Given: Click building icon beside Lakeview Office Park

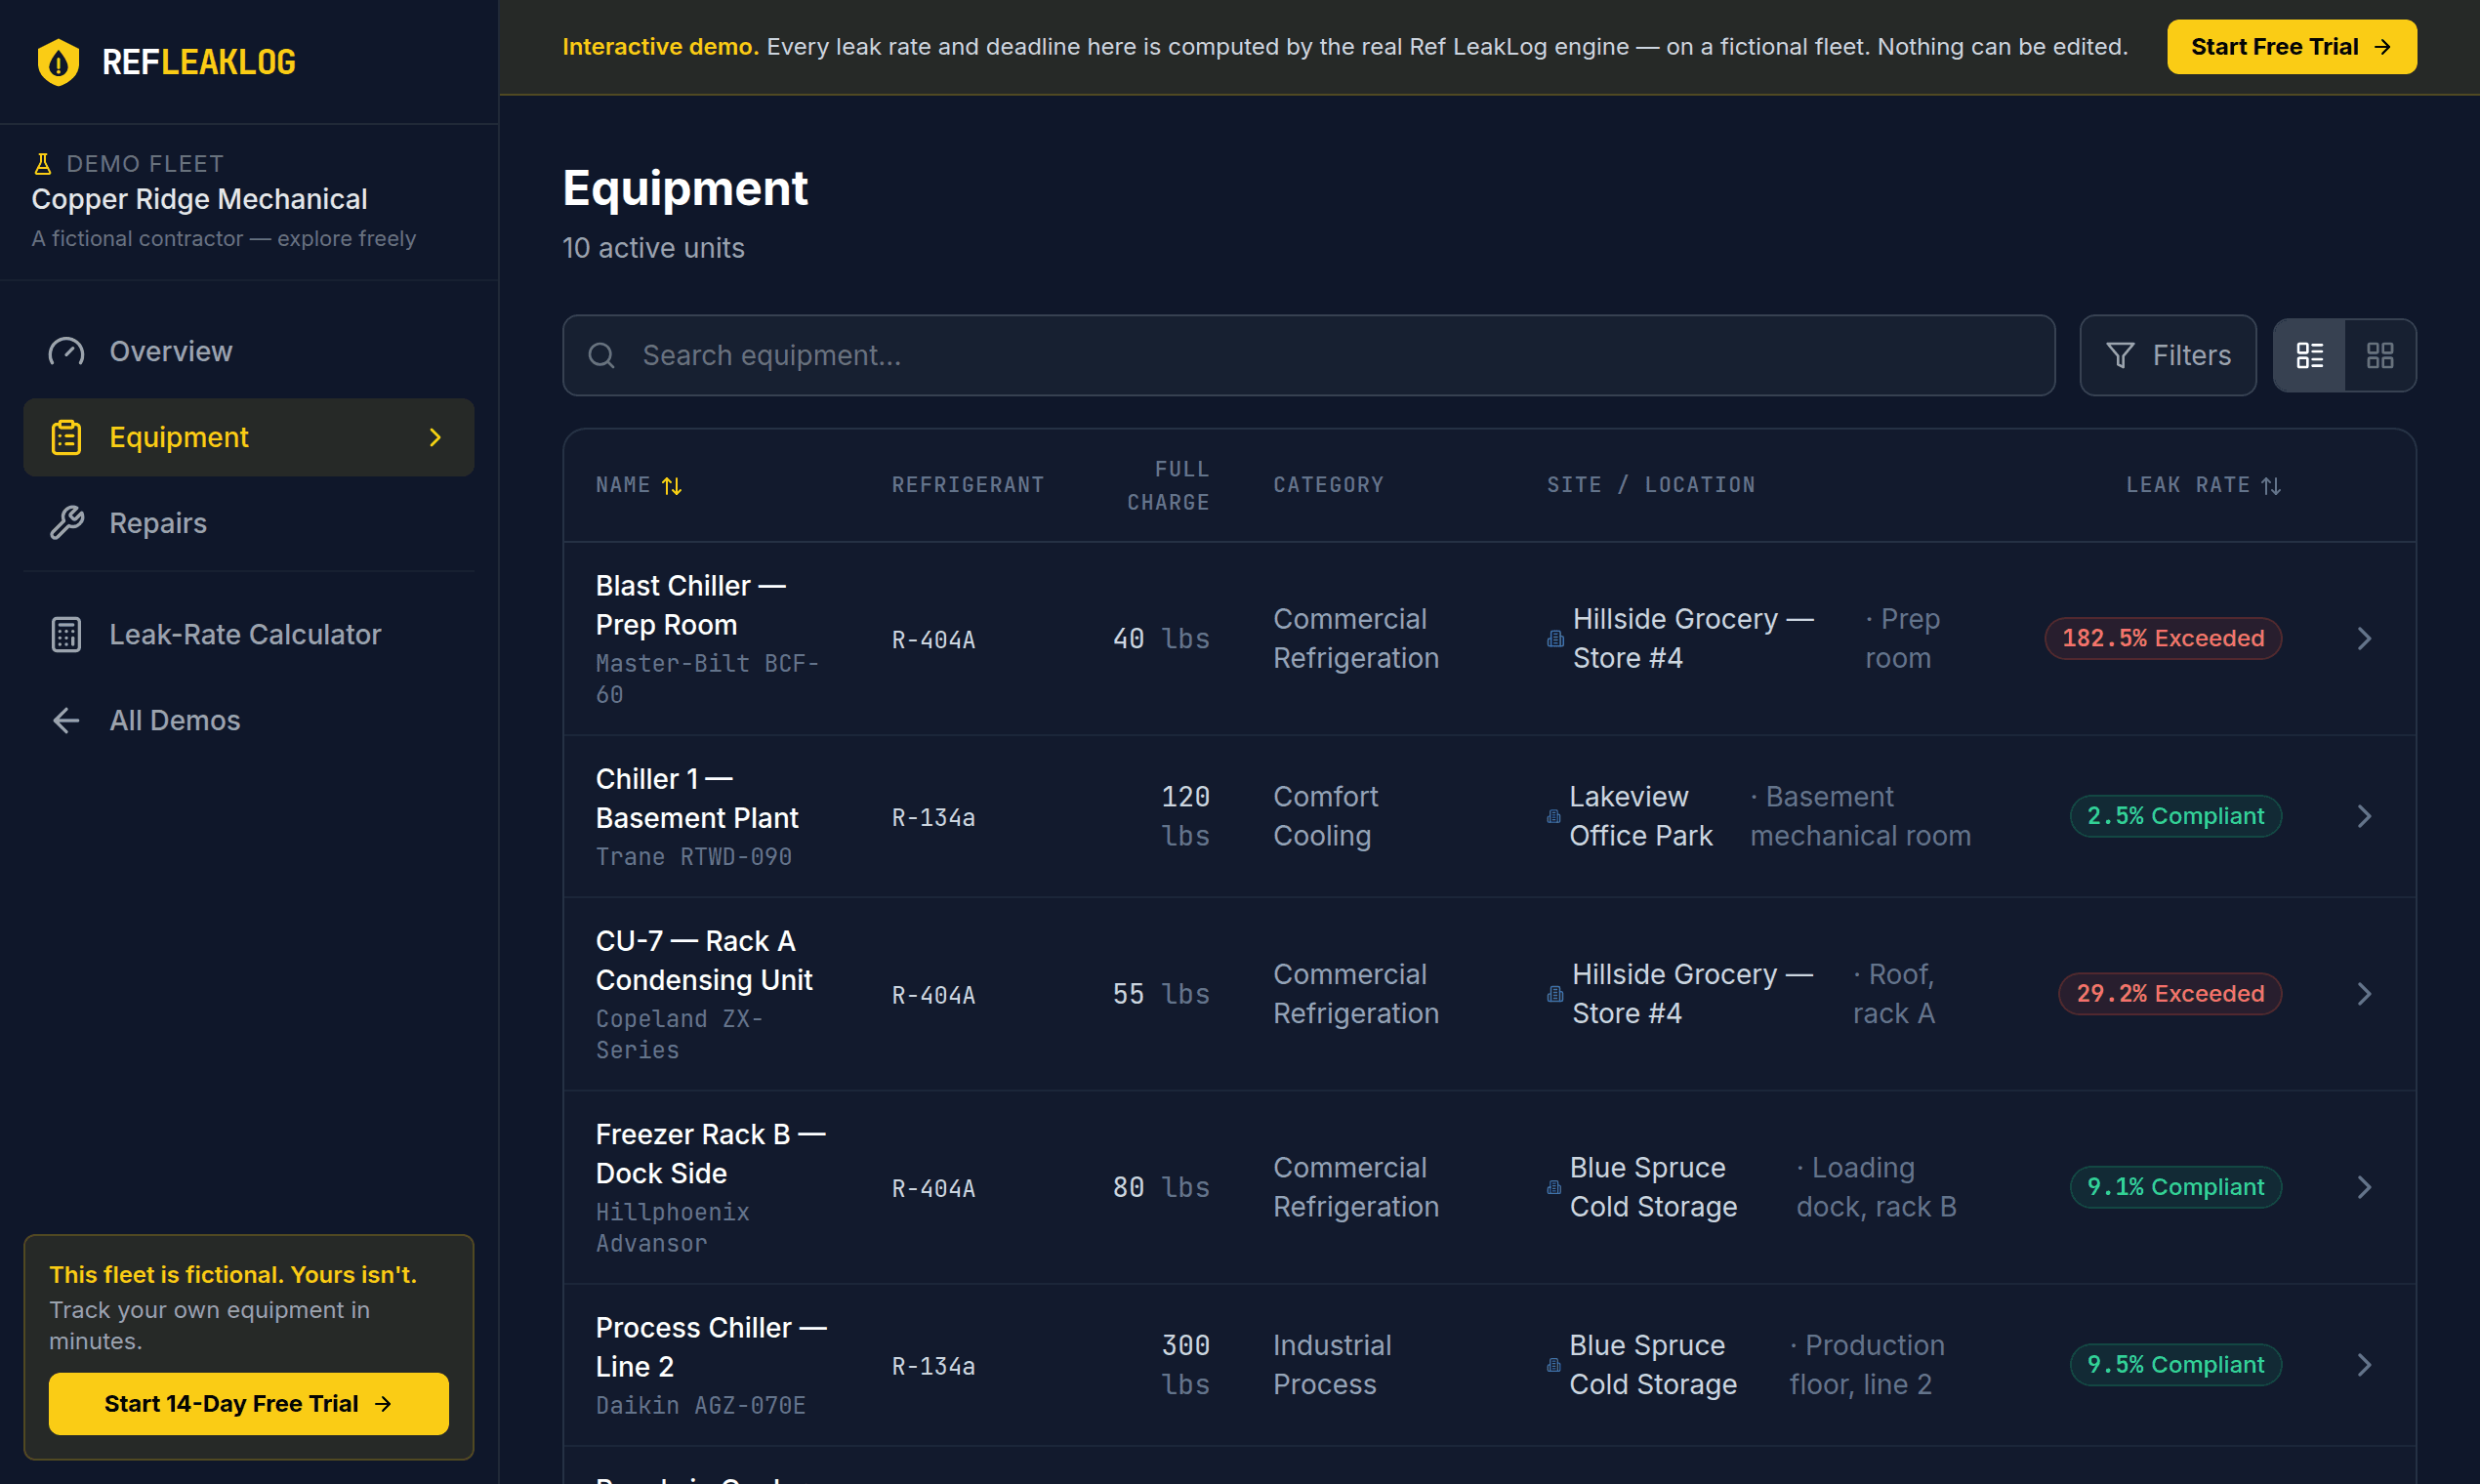Looking at the screenshot, I should click(x=1553, y=816).
